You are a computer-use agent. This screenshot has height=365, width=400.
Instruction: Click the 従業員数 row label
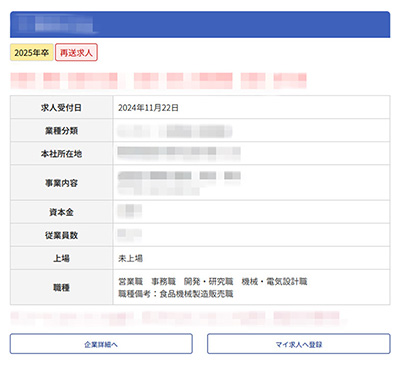61,235
